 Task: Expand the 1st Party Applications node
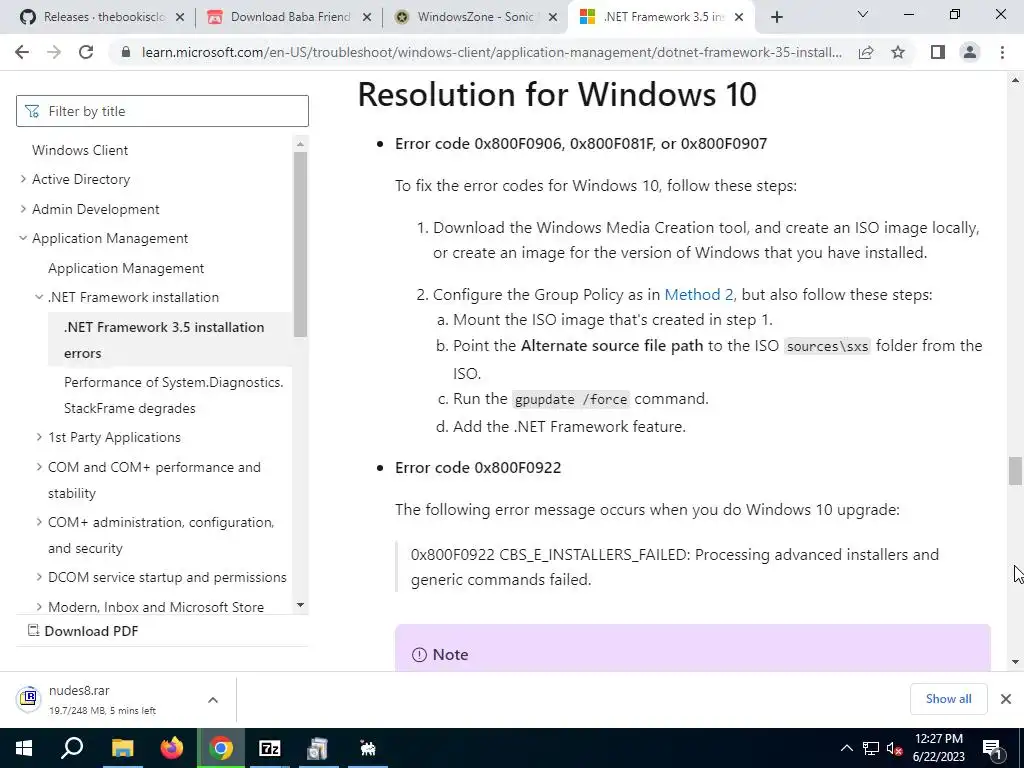click(39, 437)
